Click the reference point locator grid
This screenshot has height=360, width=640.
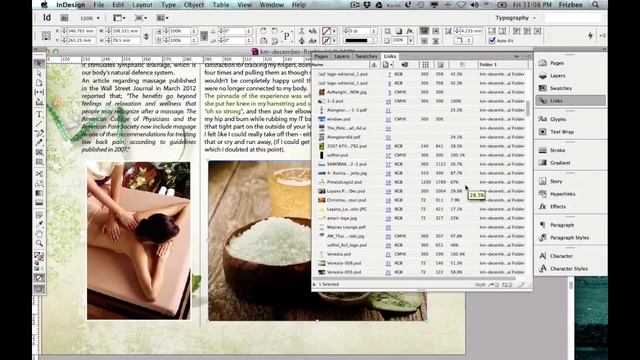coord(46,36)
